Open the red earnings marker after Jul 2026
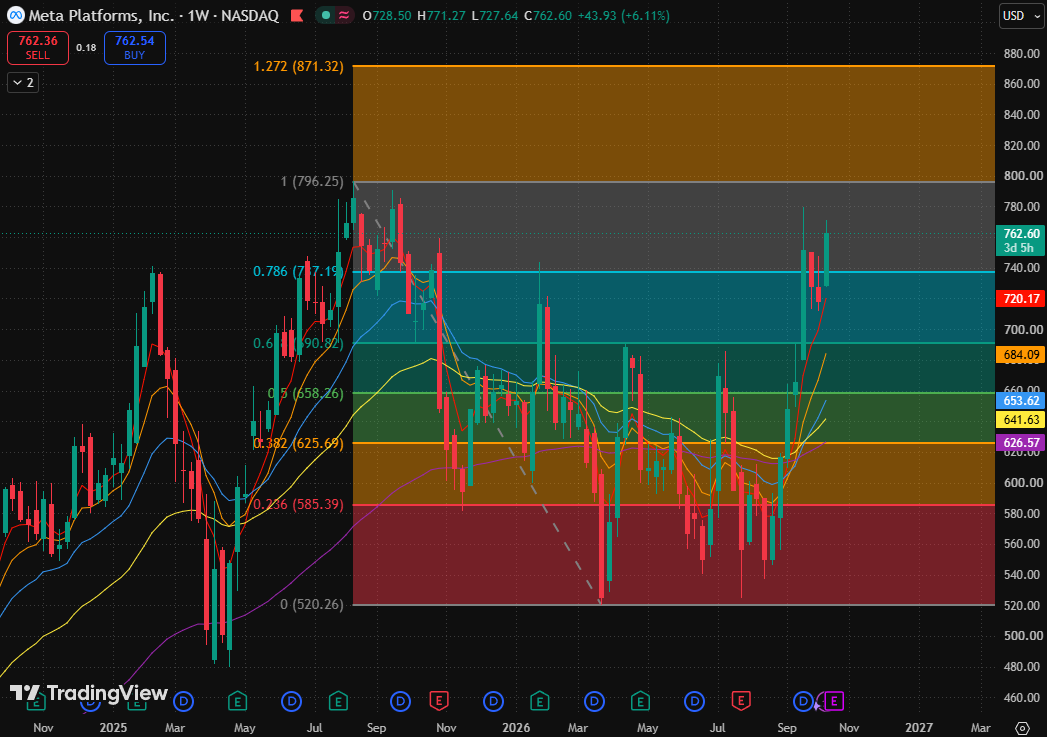Image resolution: width=1047 pixels, height=737 pixels. [x=740, y=701]
